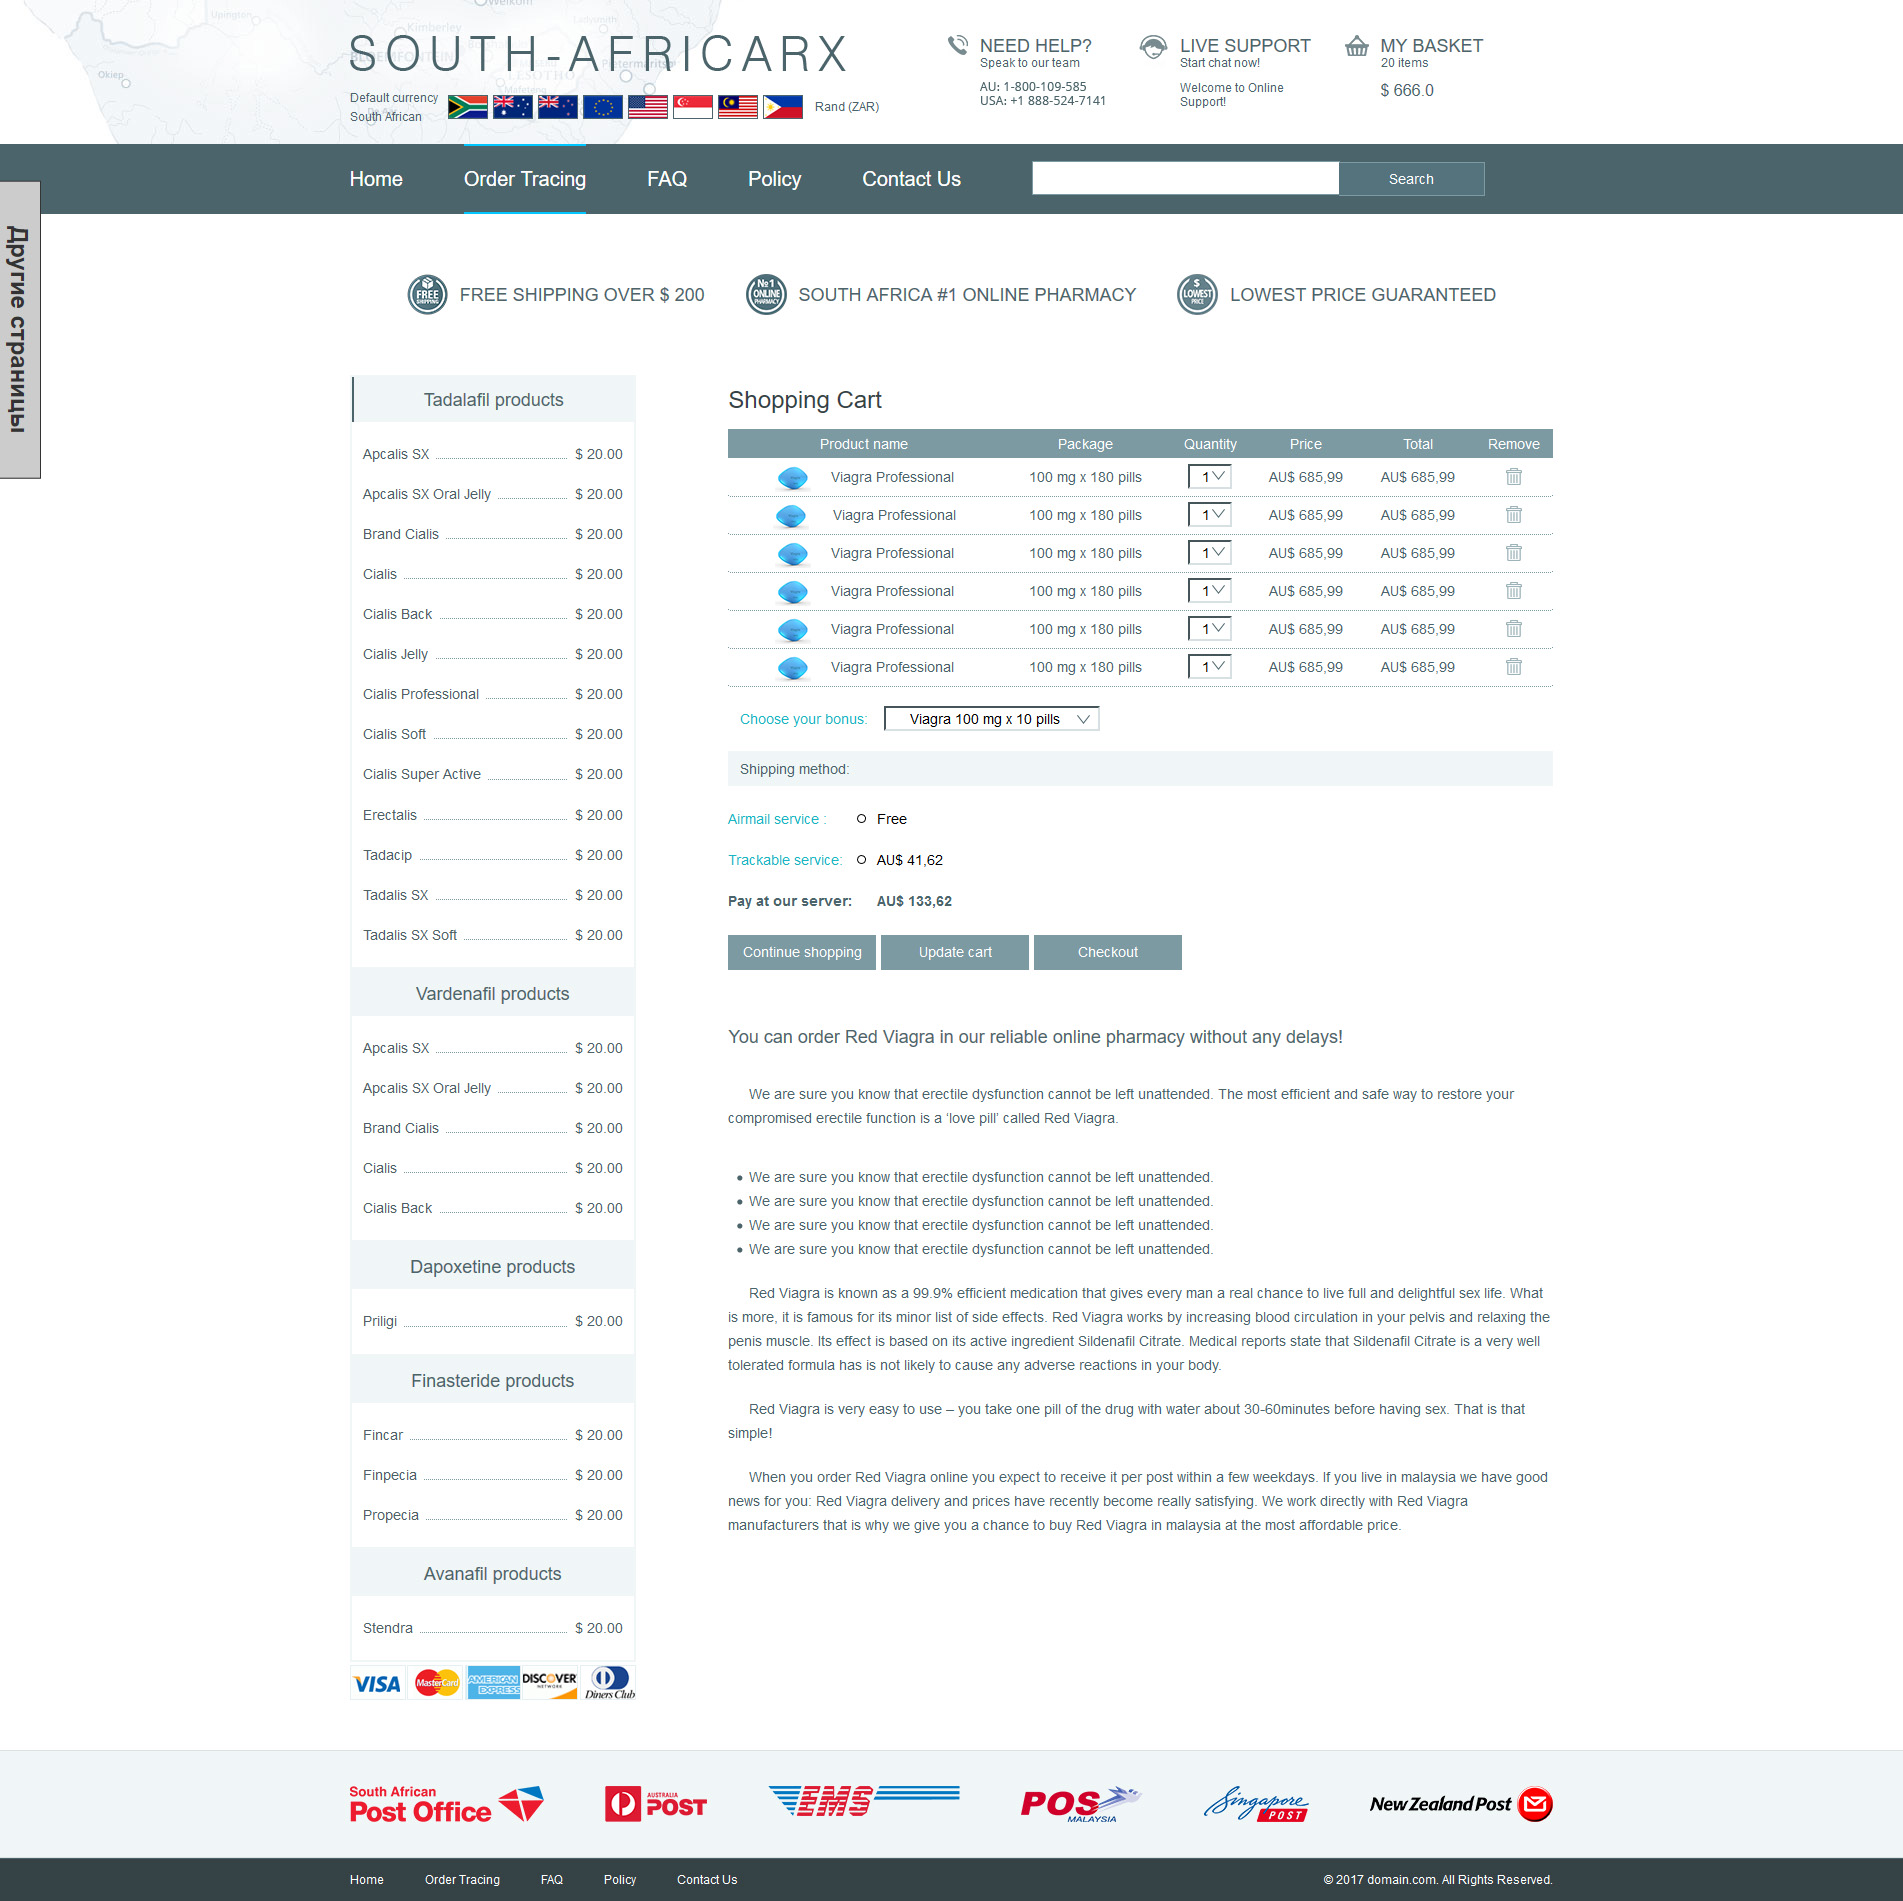Open the quantity dropdown in the first cart row

[x=1209, y=477]
